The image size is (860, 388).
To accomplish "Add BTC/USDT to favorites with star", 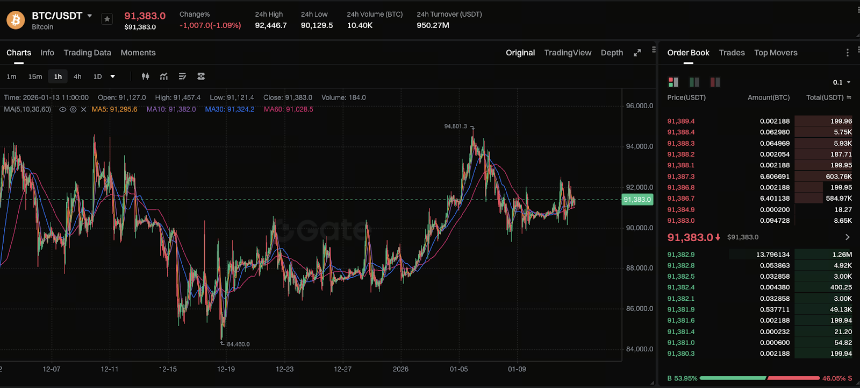I will point(107,19).
